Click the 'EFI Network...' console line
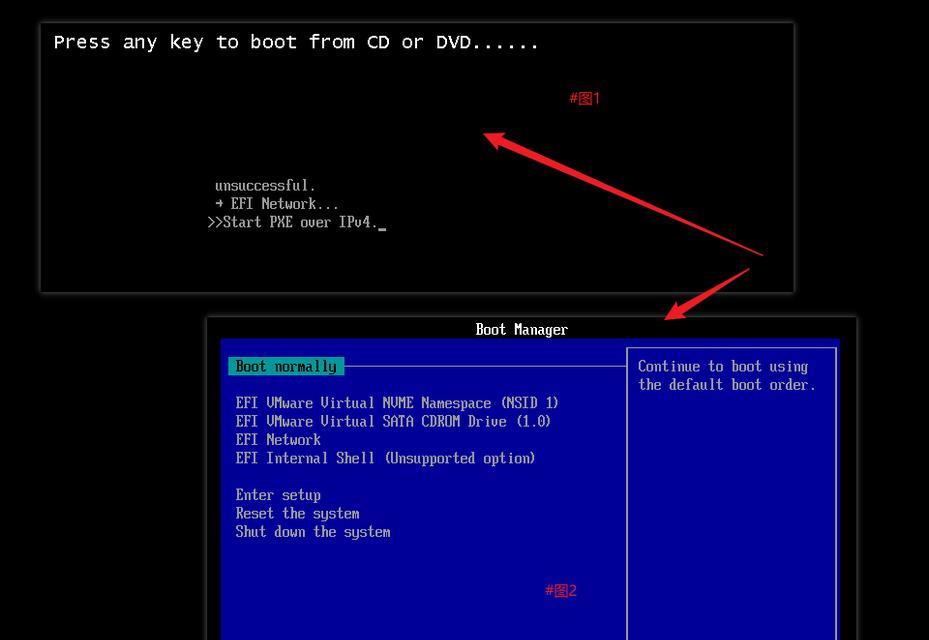929x640 pixels. [x=277, y=204]
